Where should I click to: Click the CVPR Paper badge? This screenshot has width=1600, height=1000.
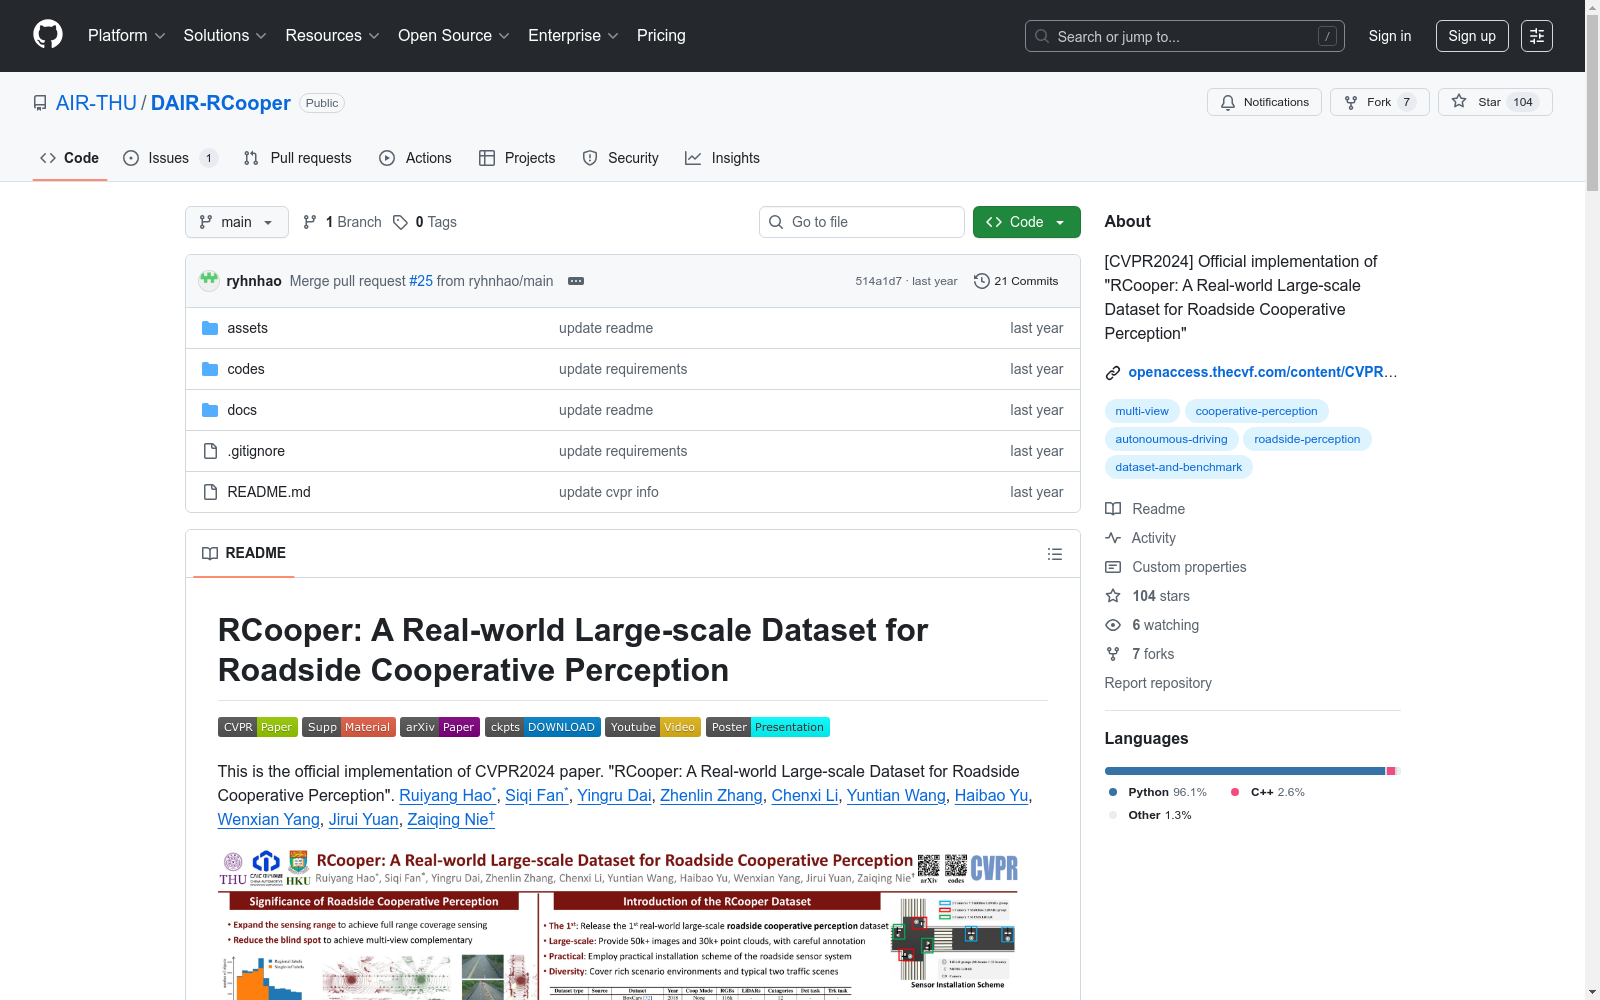coord(258,727)
